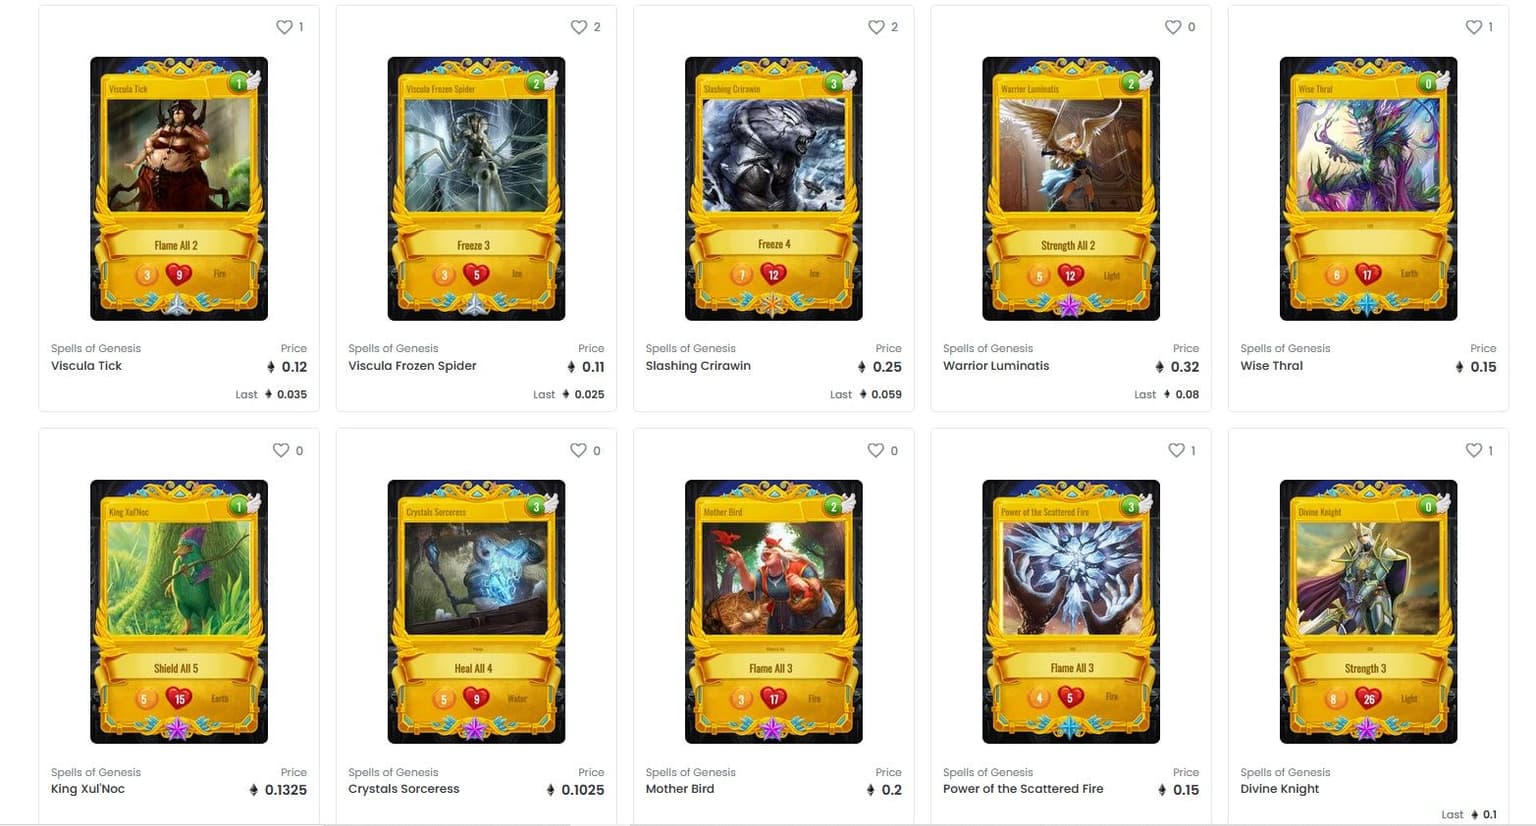Open the Crystals Sorceress card thumbnail

(476, 612)
